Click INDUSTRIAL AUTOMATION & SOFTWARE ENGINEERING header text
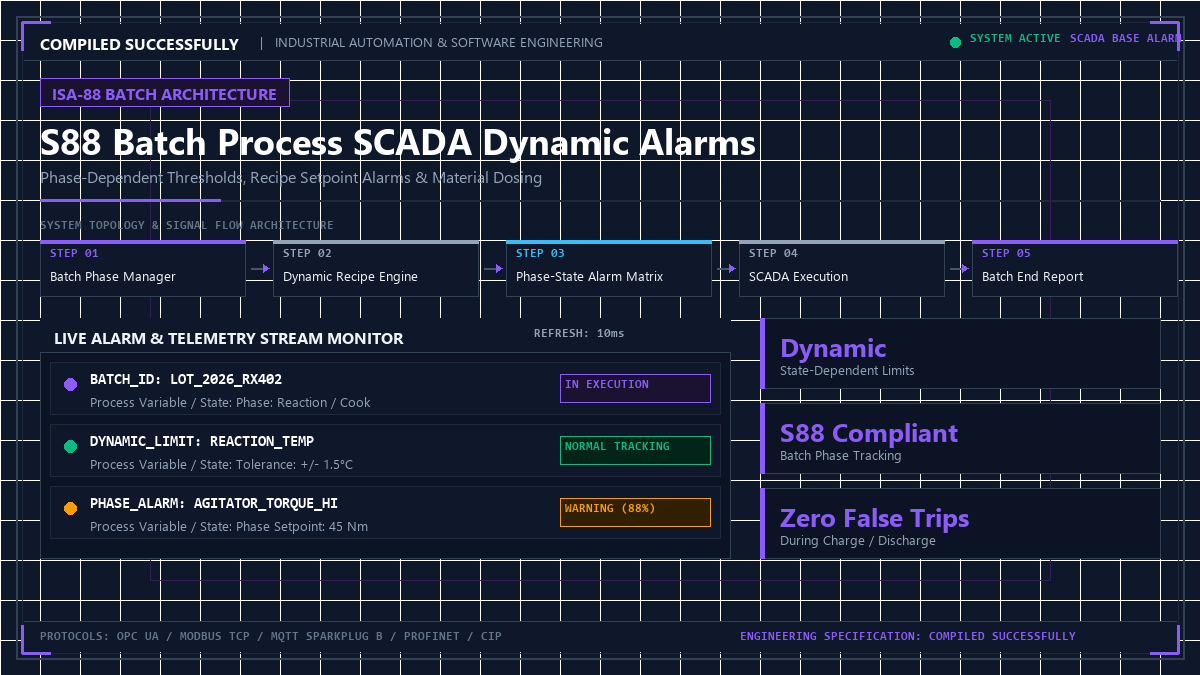This screenshot has height=675, width=1200. [439, 43]
